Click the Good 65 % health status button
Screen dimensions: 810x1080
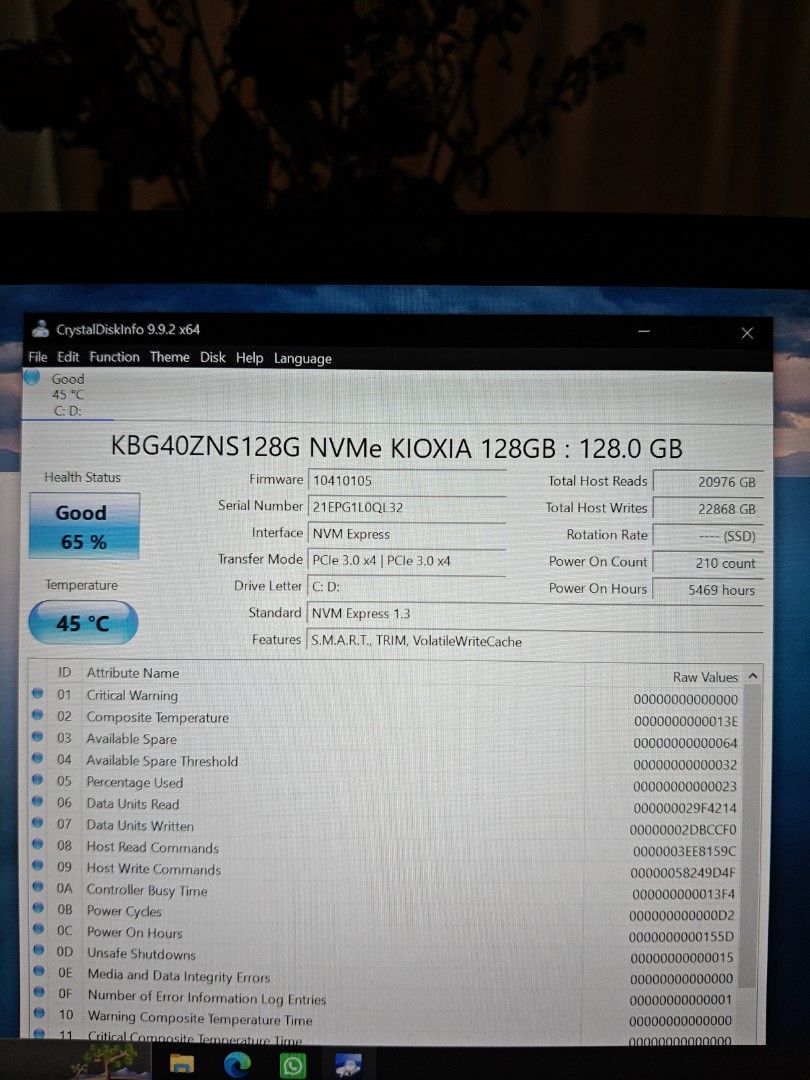coord(84,526)
